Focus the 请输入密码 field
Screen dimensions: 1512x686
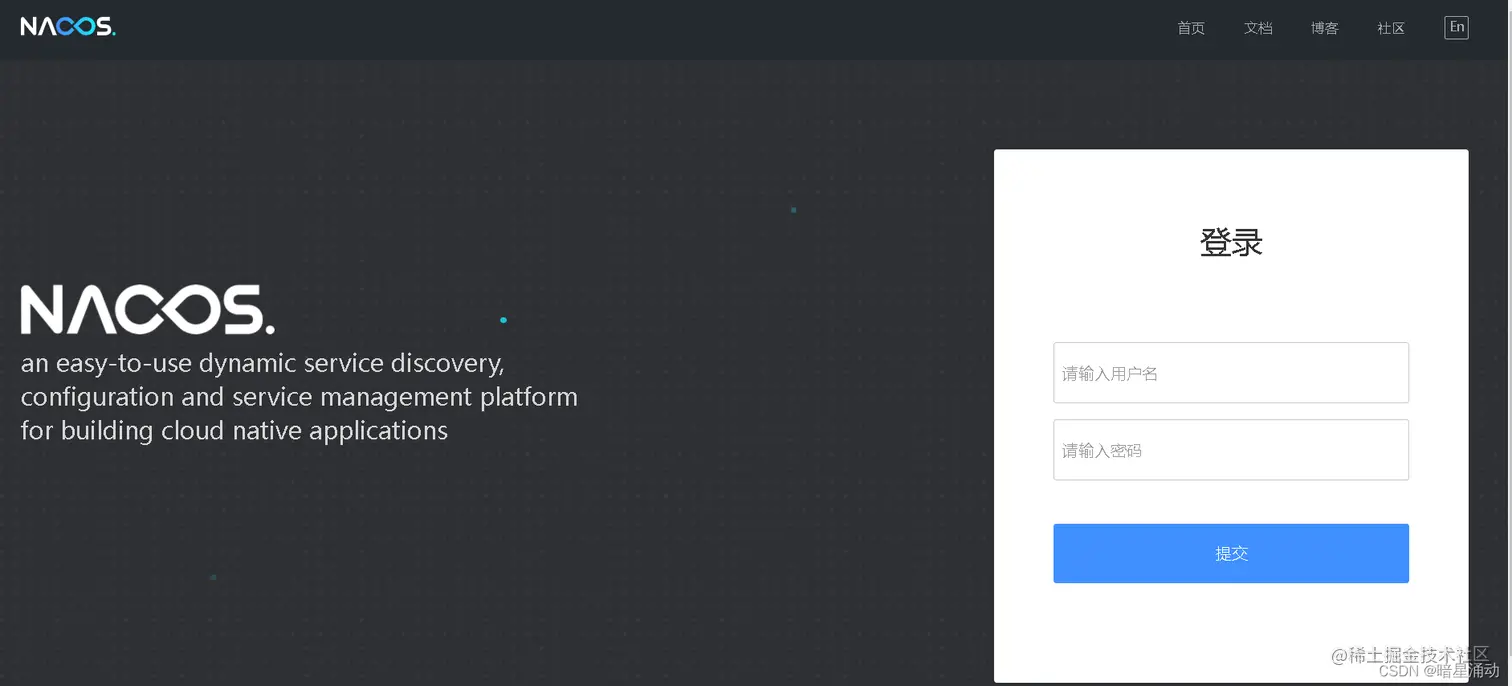(x=1231, y=450)
